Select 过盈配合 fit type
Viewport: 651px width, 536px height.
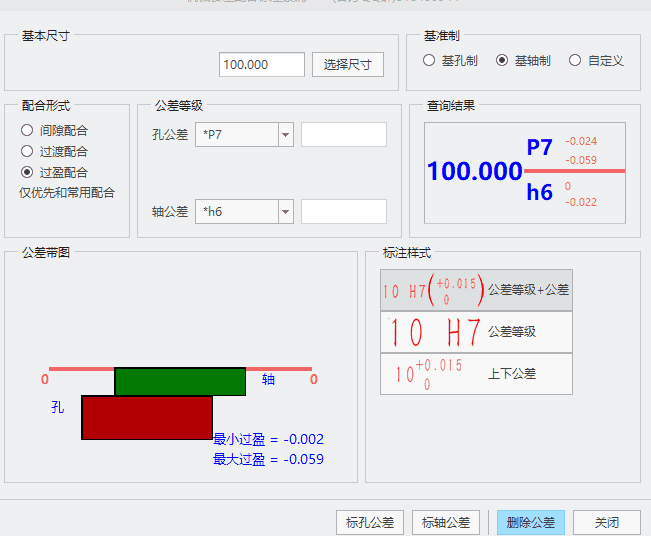click(x=27, y=172)
